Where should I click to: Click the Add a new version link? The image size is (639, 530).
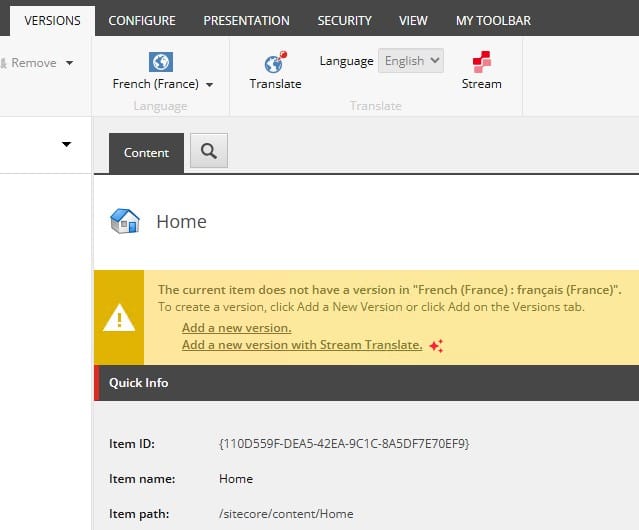pos(236,328)
